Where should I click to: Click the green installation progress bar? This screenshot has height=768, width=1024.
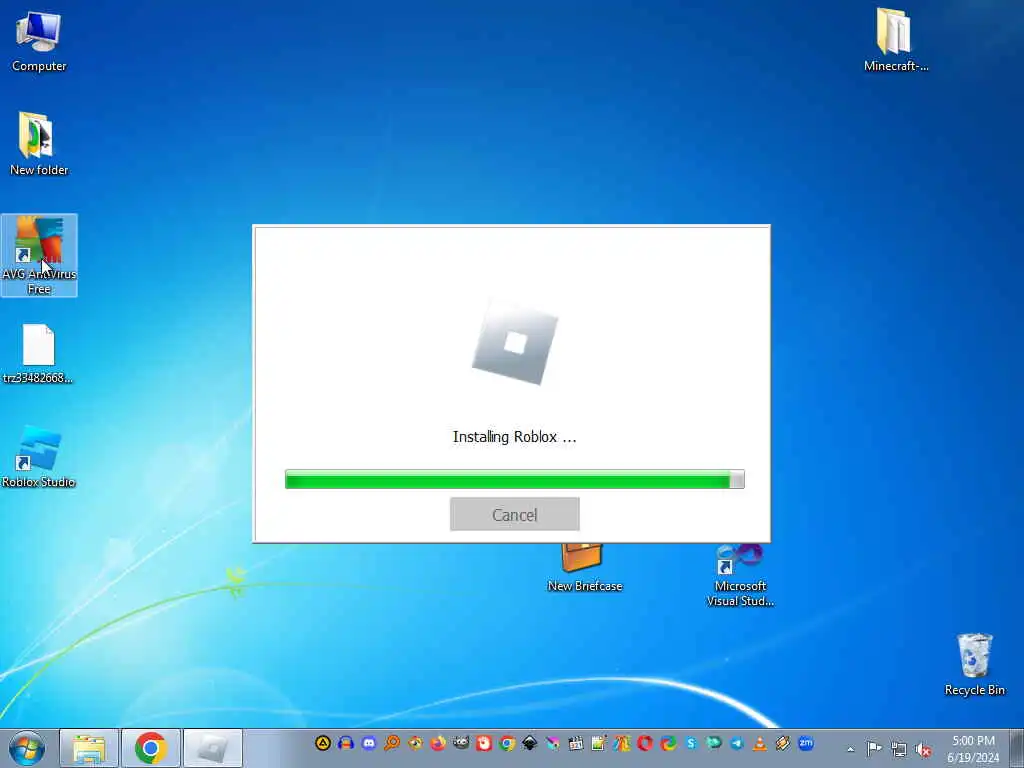point(515,479)
